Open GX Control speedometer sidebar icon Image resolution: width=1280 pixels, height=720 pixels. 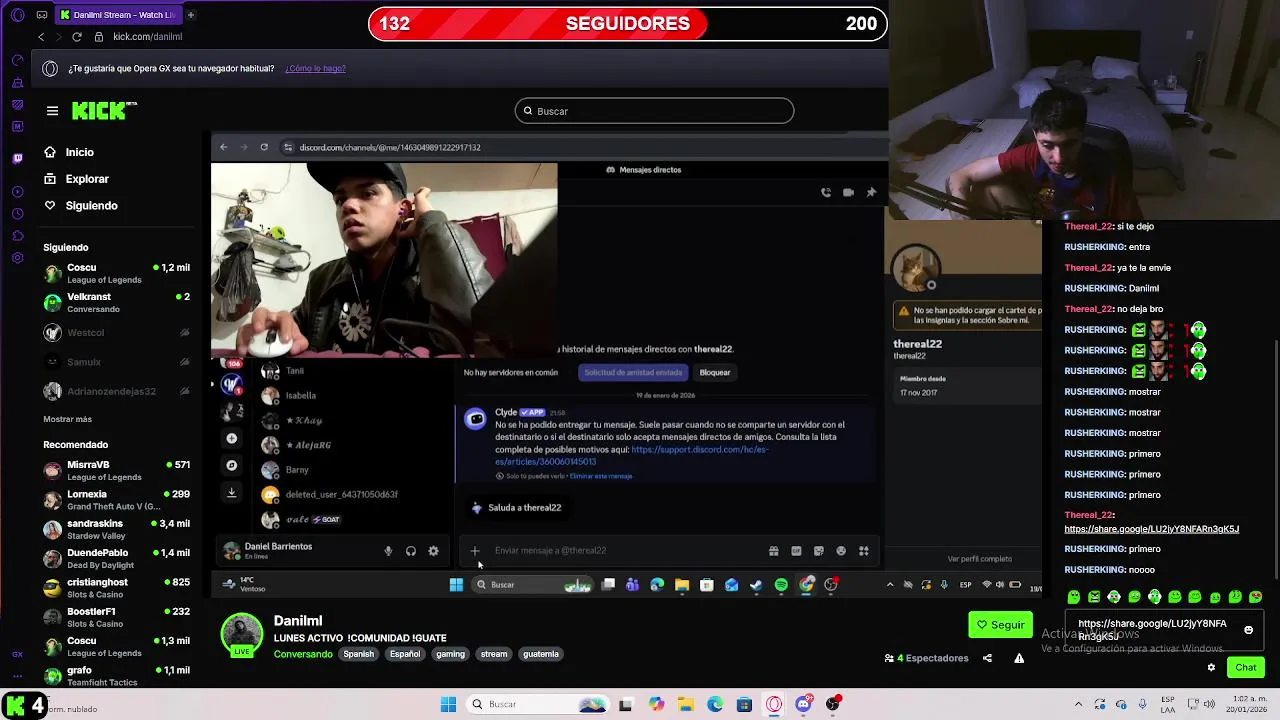tap(17, 60)
